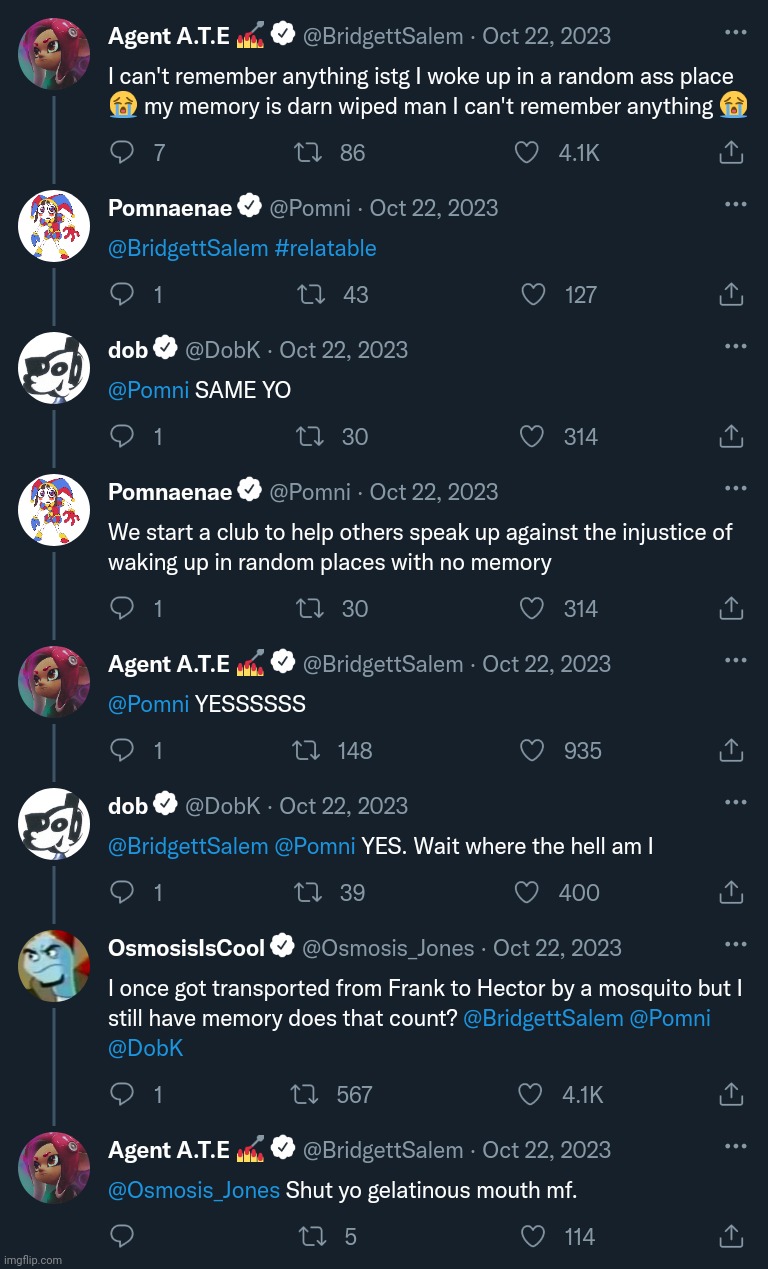Like dob's YES. Wait where the hell am I reply
Image resolution: width=768 pixels, height=1269 pixels.
pyautogui.click(x=525, y=892)
